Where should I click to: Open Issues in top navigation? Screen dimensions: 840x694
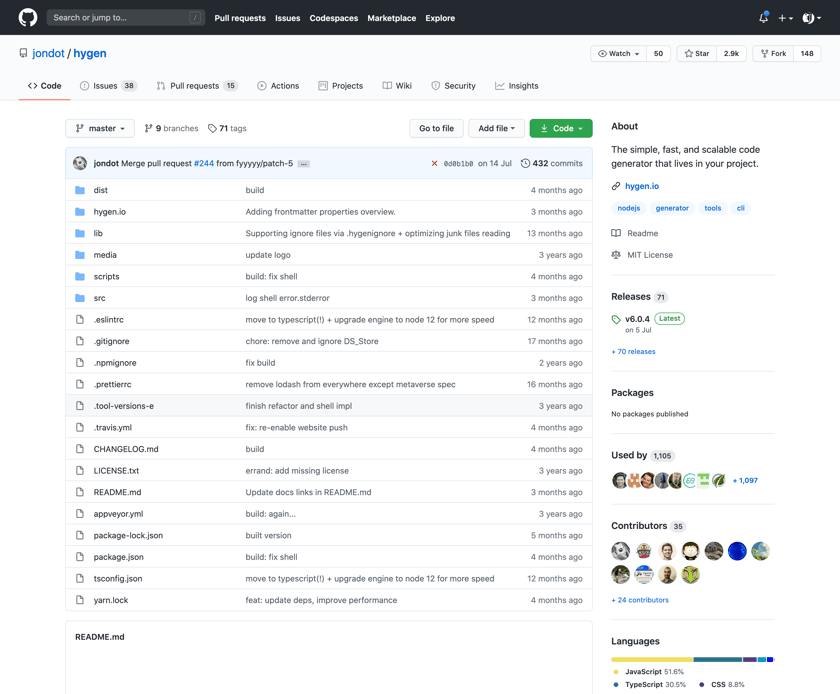tap(288, 18)
